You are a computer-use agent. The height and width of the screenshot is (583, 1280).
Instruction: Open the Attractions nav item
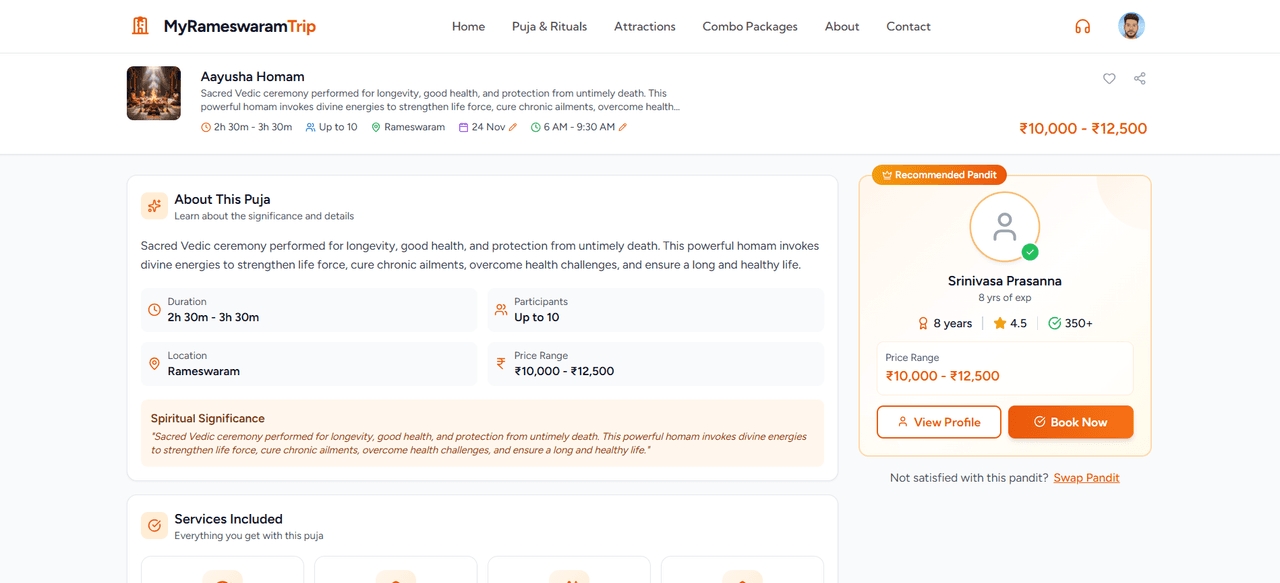645,26
